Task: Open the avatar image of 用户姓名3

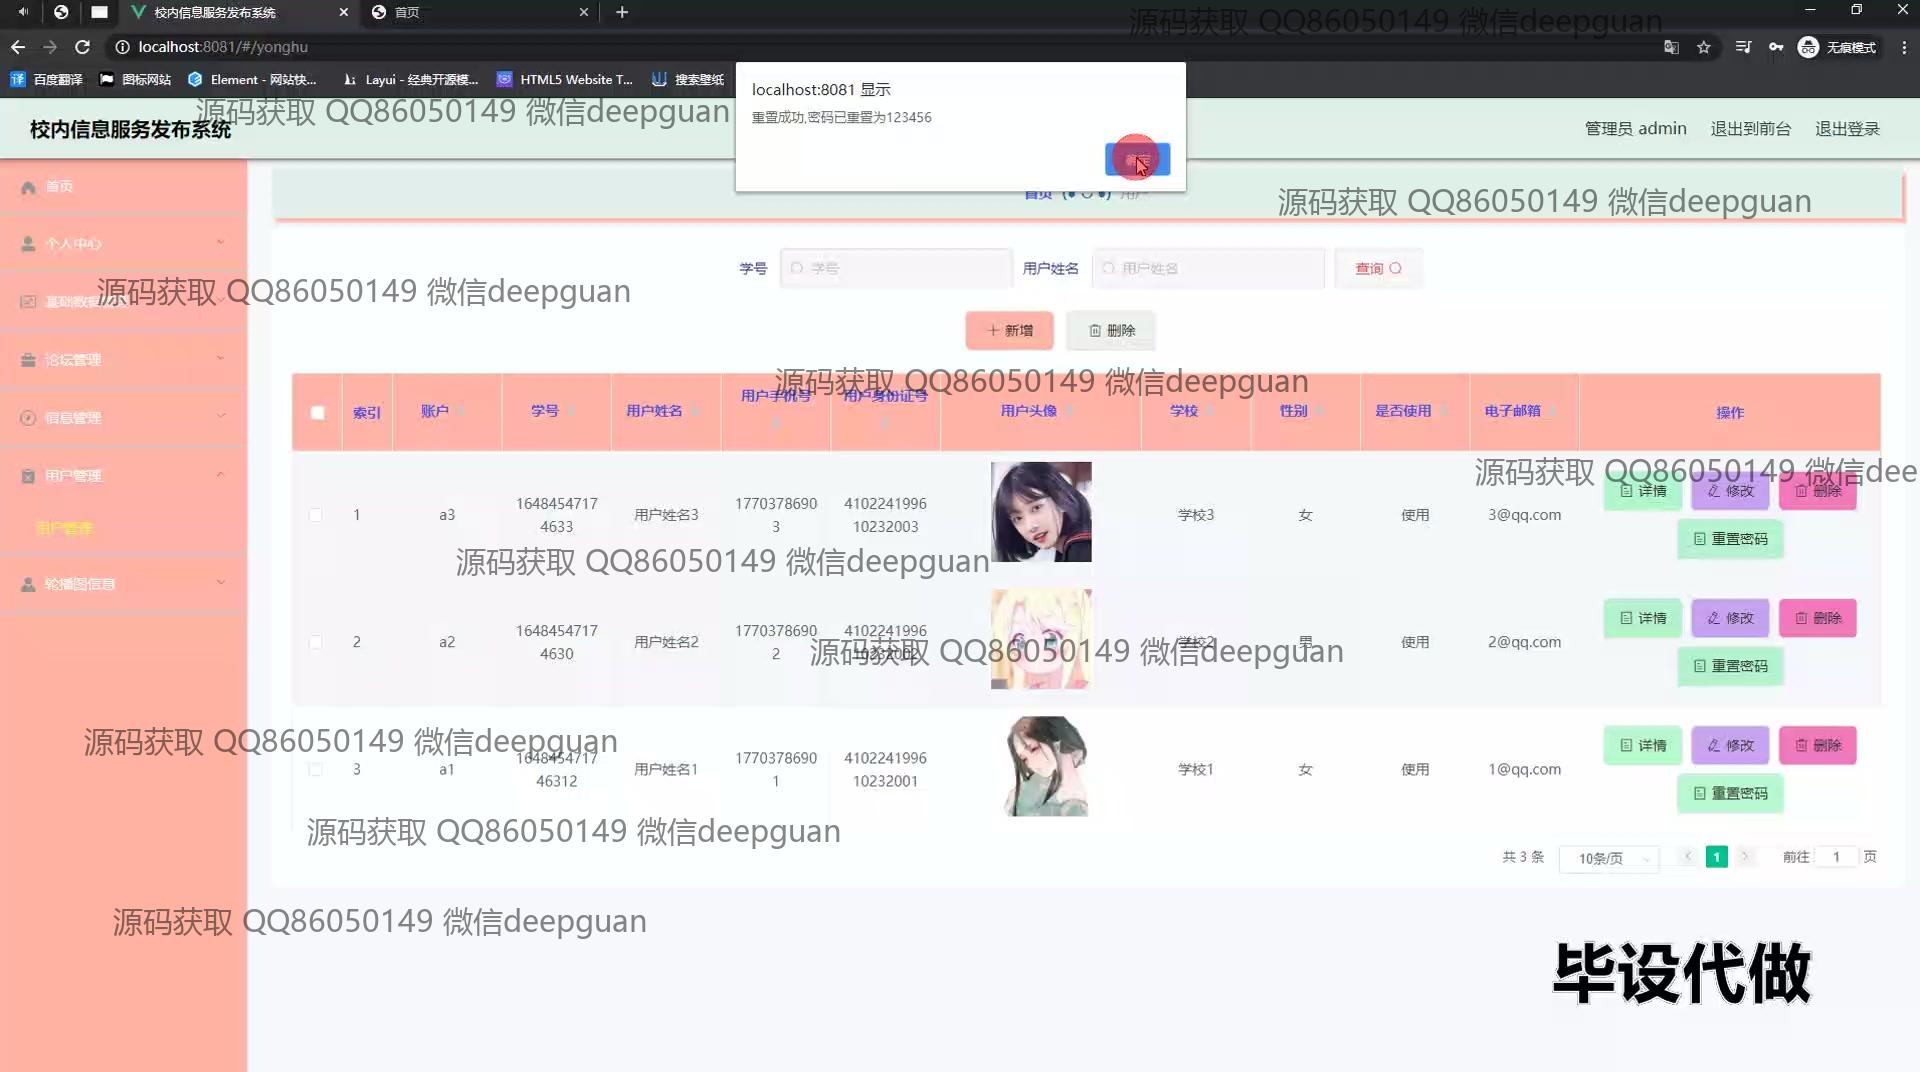Action: (x=1041, y=512)
